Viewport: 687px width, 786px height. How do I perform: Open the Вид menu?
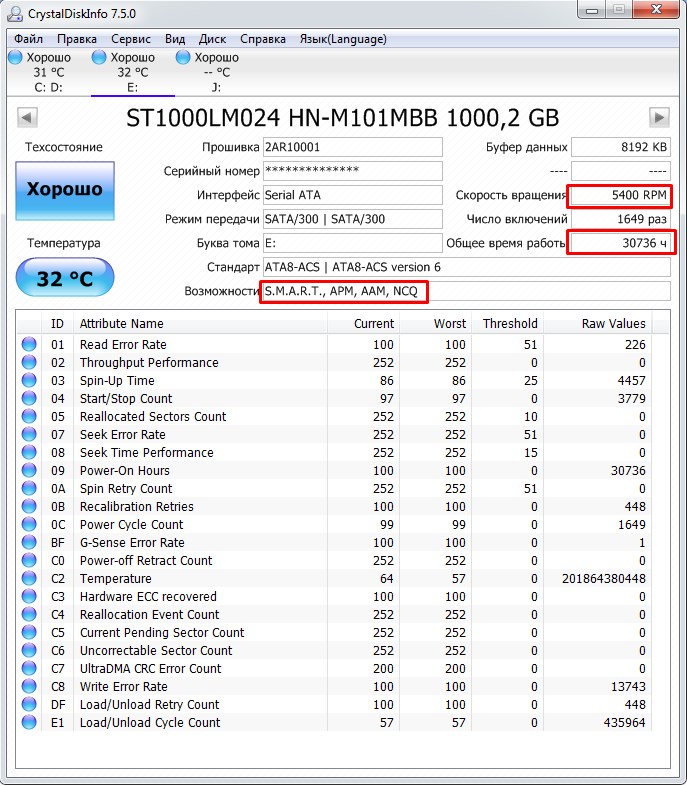tap(175, 39)
